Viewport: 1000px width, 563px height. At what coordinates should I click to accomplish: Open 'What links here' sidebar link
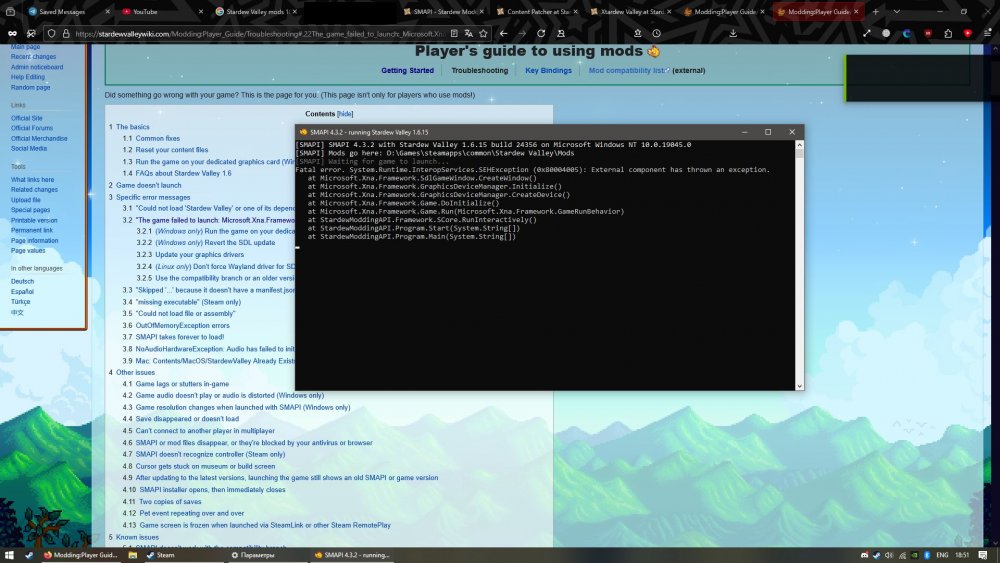(x=33, y=180)
